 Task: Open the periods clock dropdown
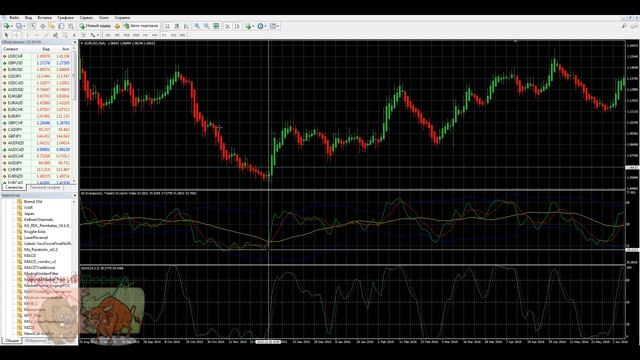pyautogui.click(x=262, y=26)
